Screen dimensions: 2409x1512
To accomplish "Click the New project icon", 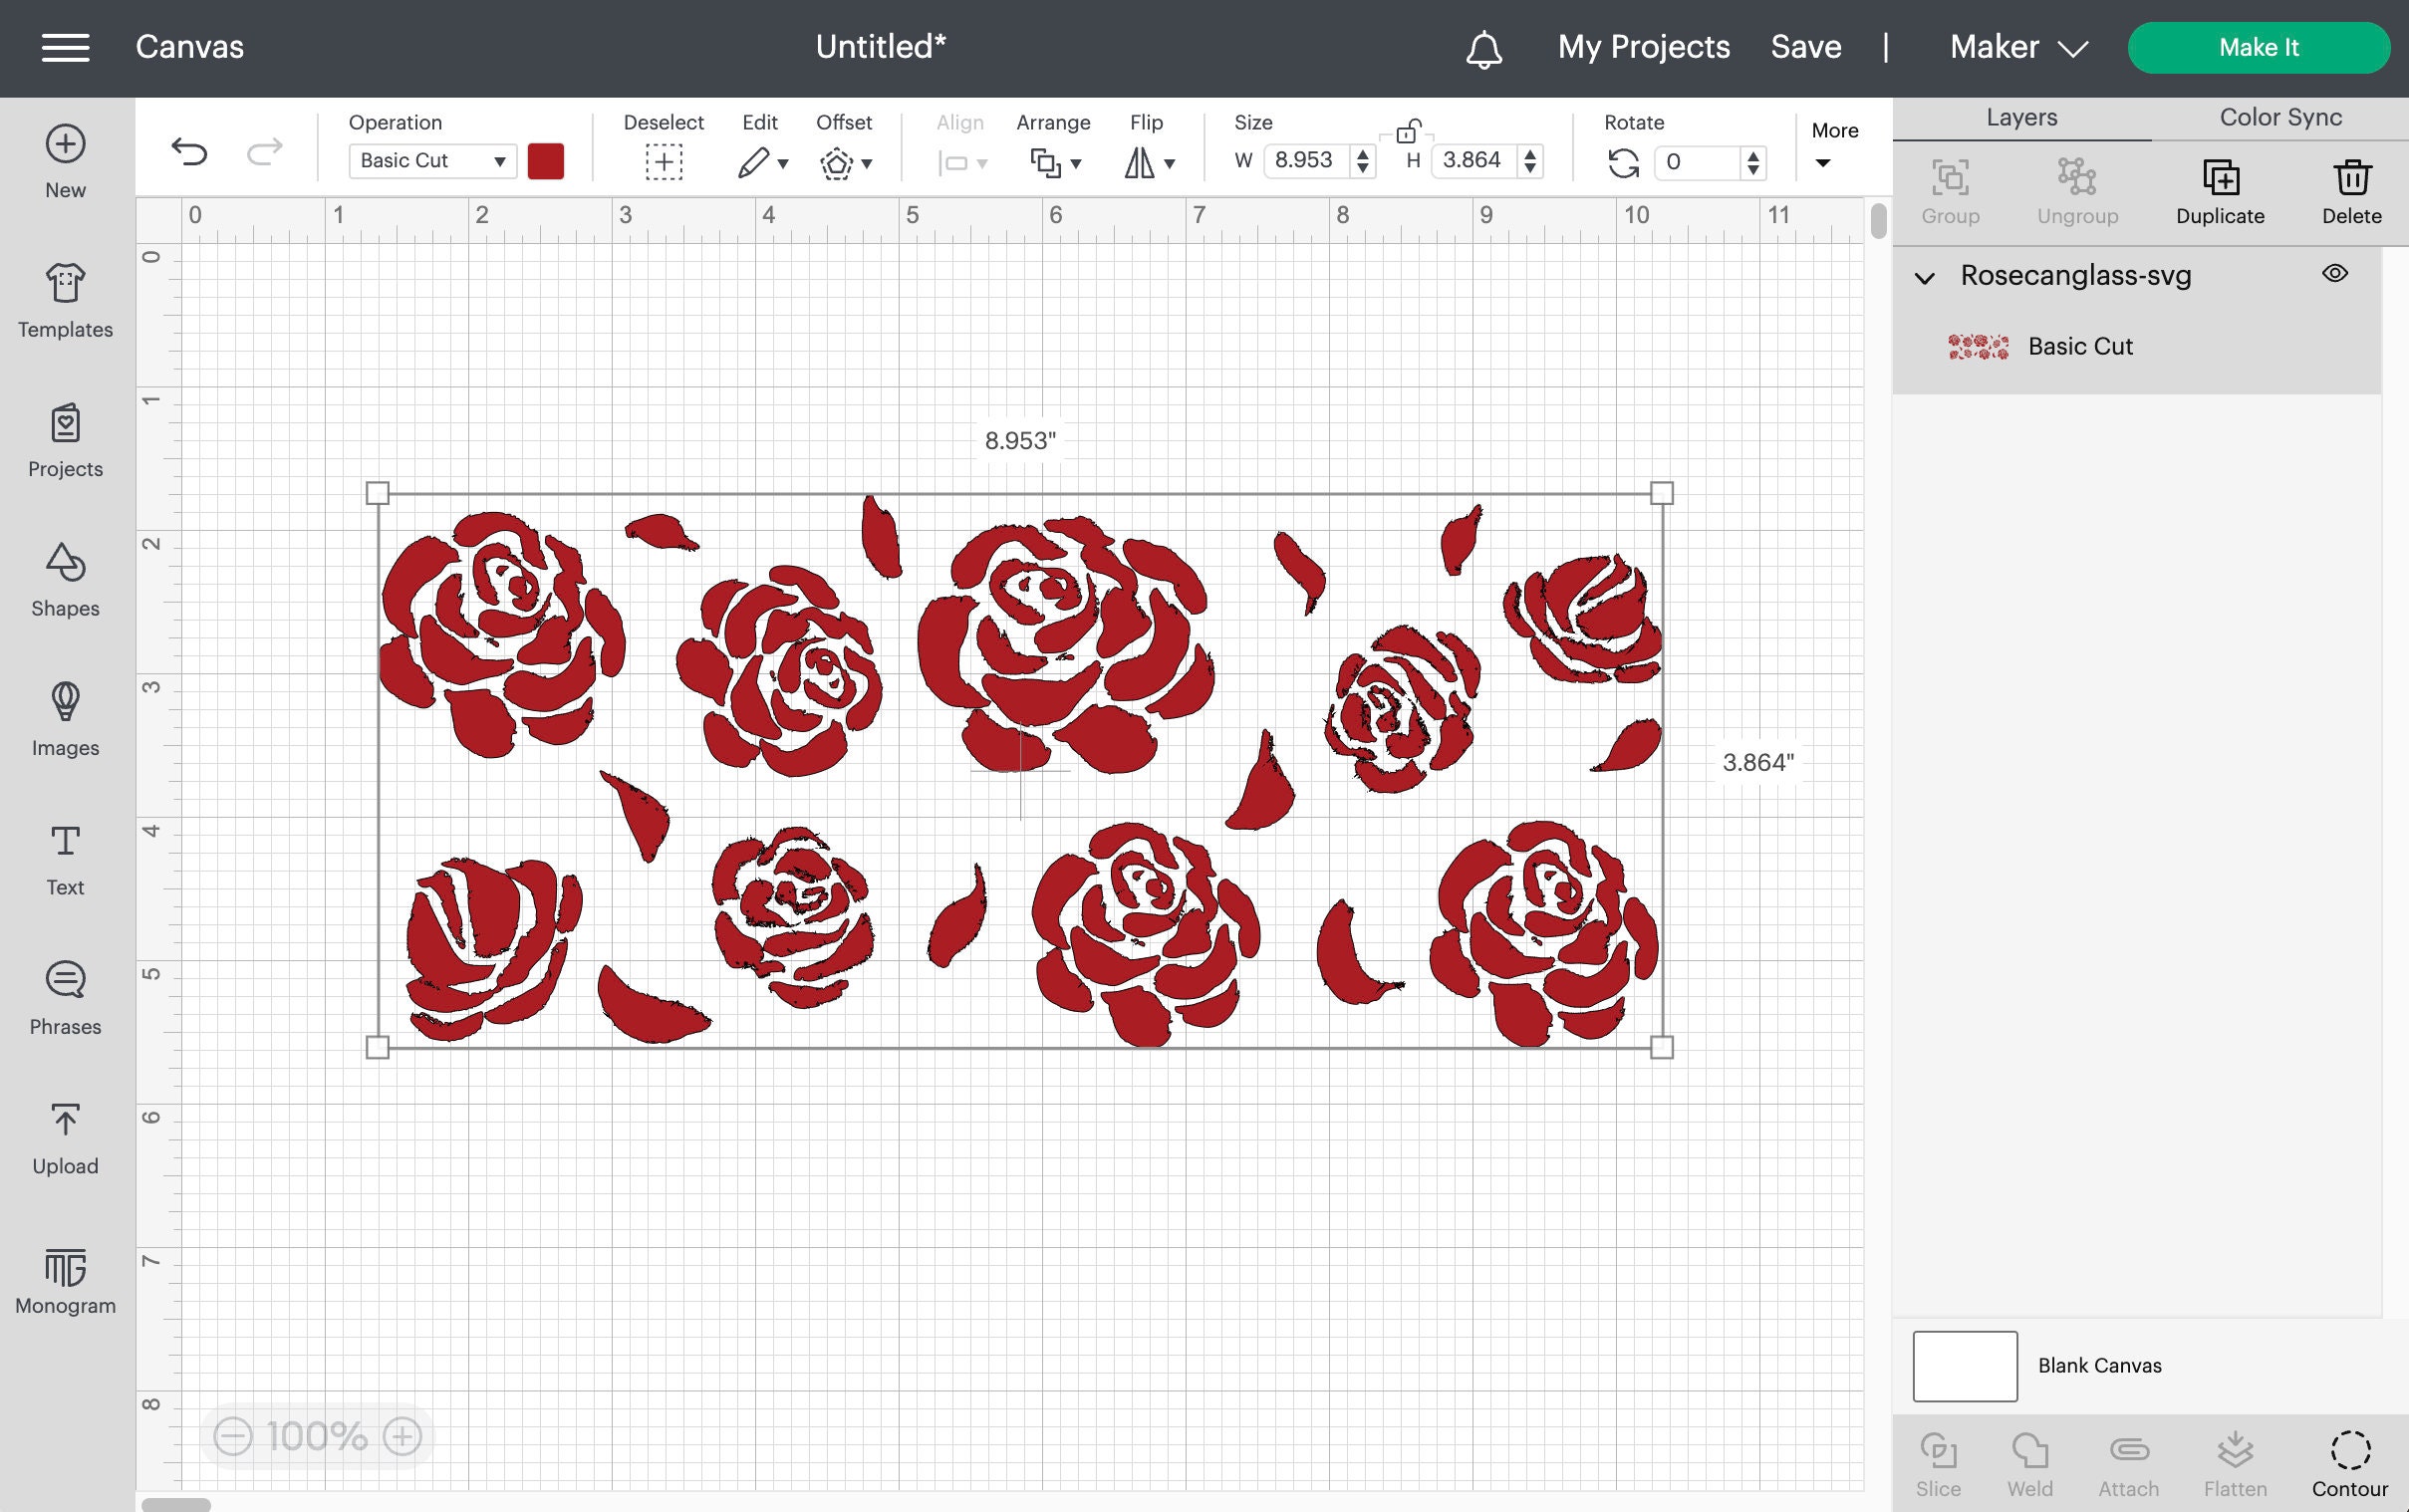I will coord(65,144).
